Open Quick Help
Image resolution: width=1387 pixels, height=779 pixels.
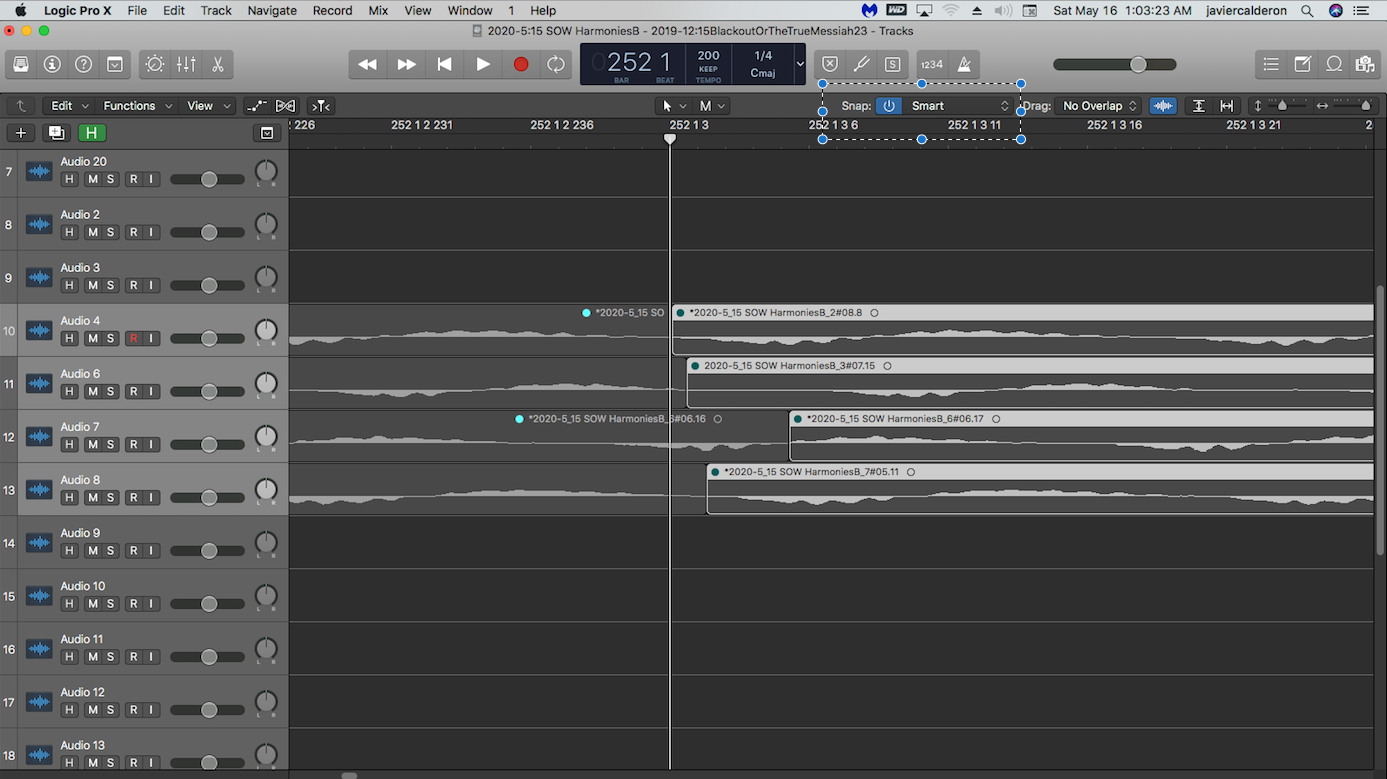coord(84,64)
